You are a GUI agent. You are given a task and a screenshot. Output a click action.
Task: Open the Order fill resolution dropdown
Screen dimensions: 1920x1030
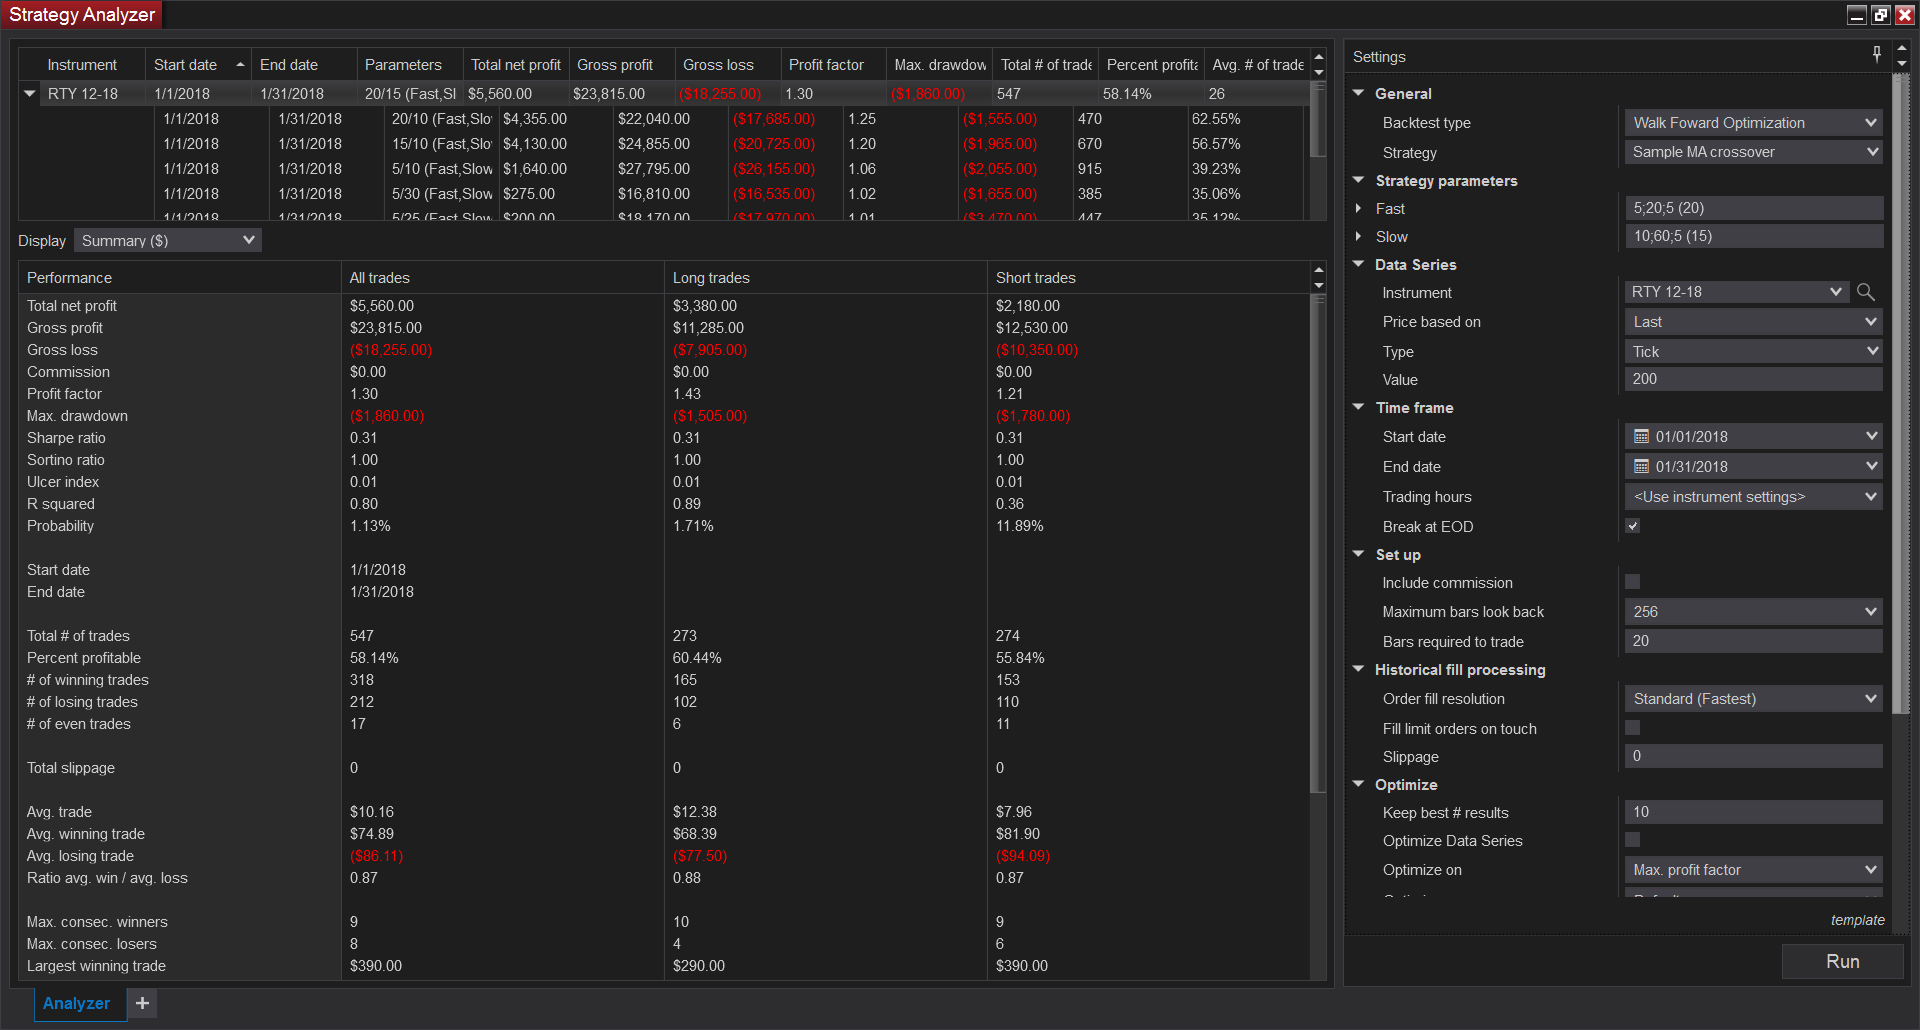coord(1753,699)
